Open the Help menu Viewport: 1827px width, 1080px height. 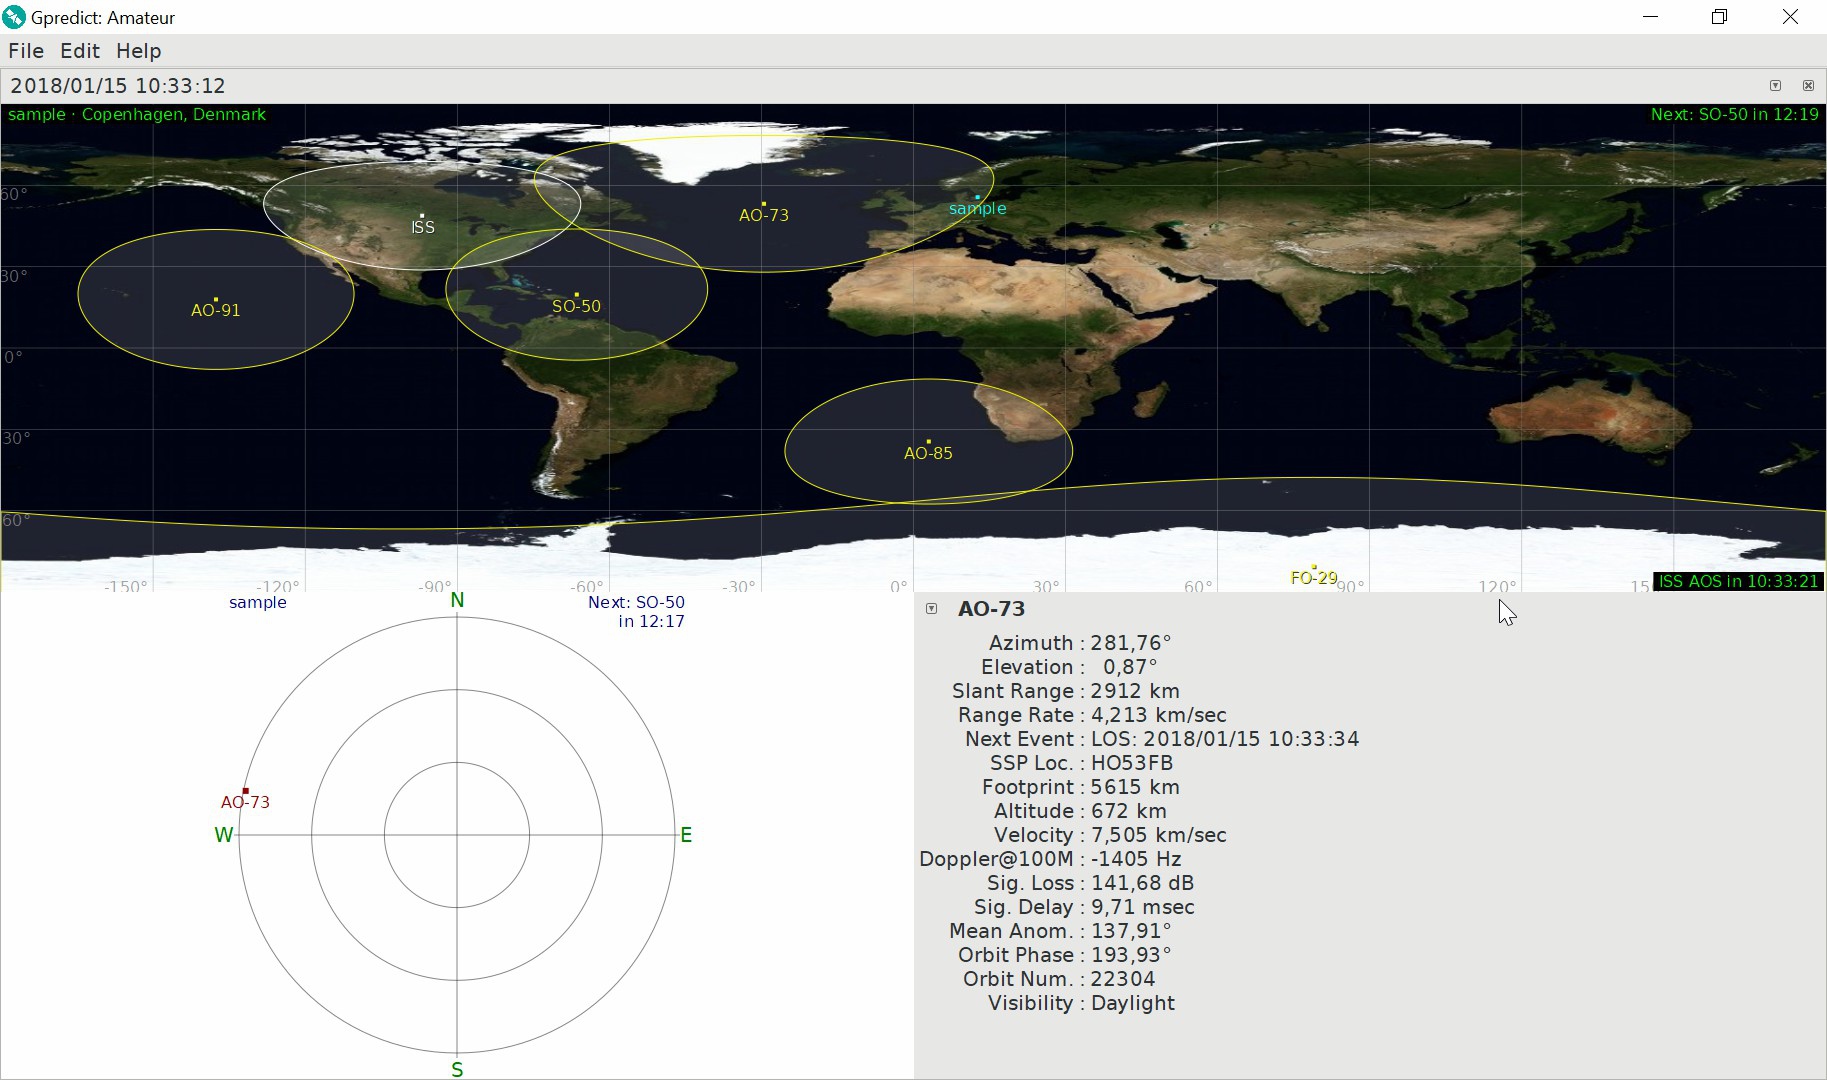tap(138, 51)
